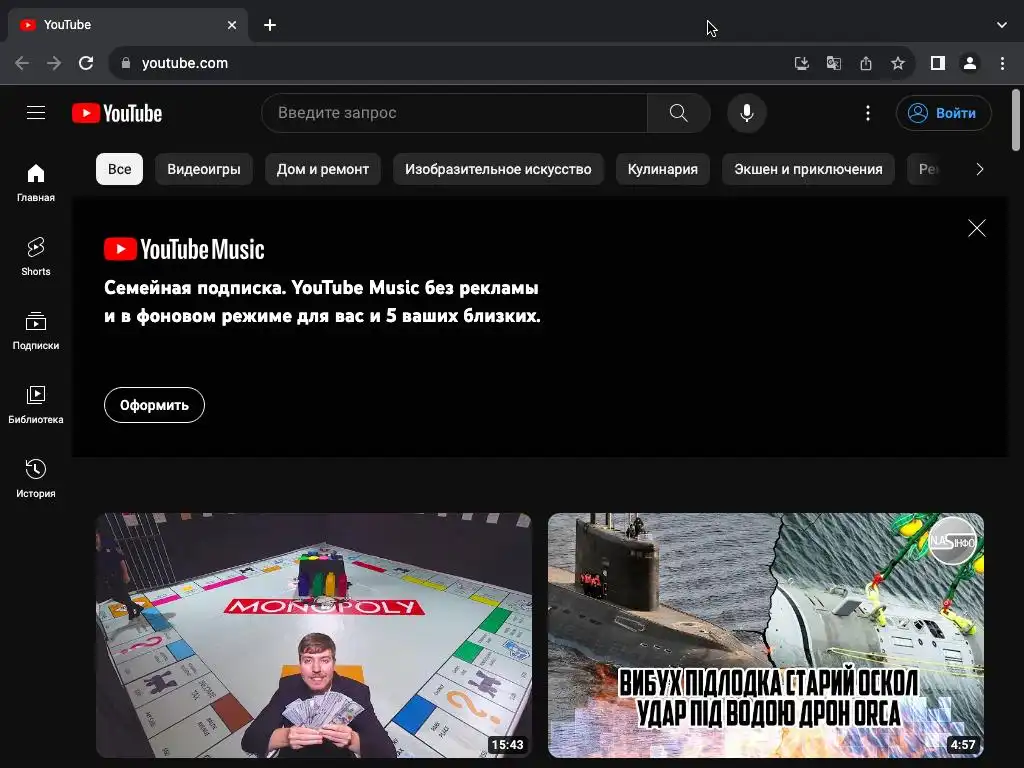Open the Chrome profile icon
The height and width of the screenshot is (768, 1024).
point(970,63)
